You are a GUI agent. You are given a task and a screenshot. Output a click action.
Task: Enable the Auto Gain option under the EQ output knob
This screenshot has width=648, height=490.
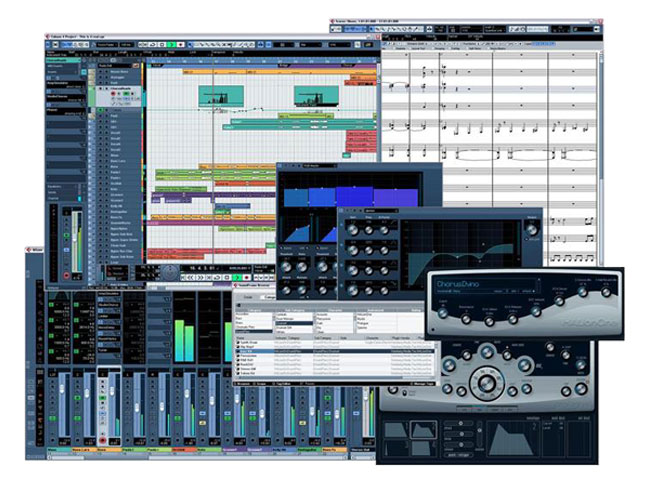526,239
